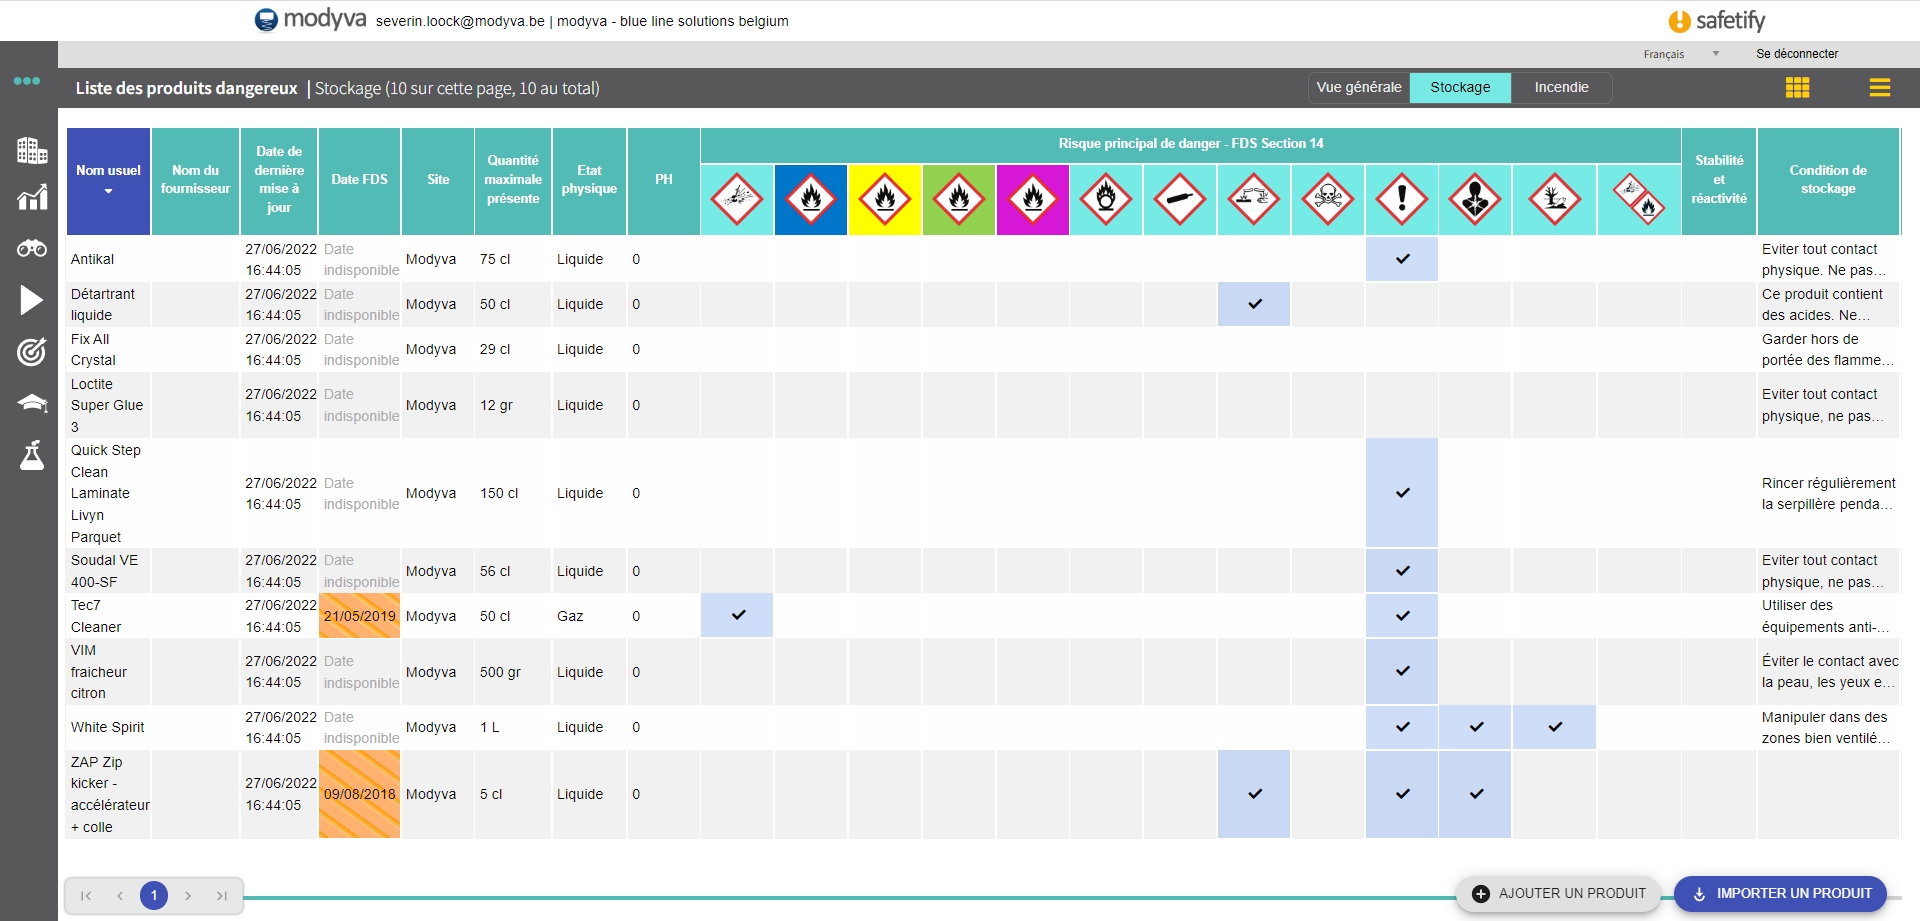1920x921 pixels.
Task: Open the target sidebar icon
Action: click(x=32, y=352)
